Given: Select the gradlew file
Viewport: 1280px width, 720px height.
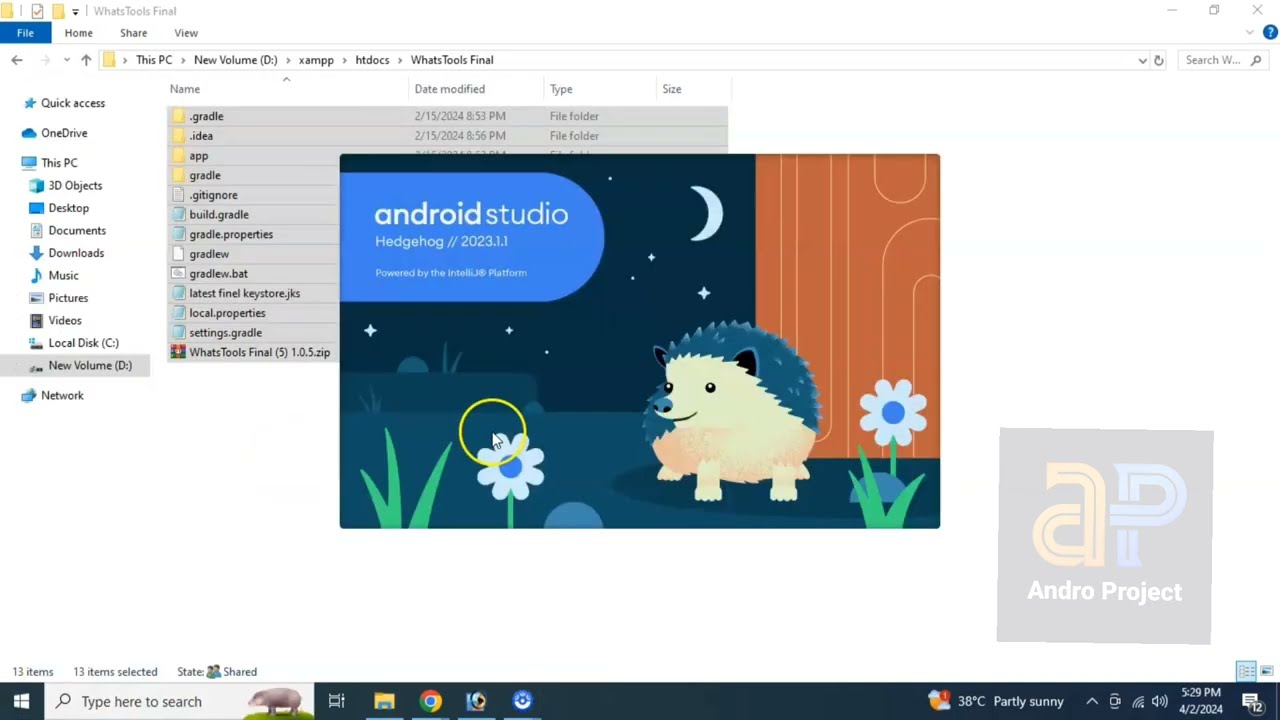Looking at the screenshot, I should tap(209, 254).
